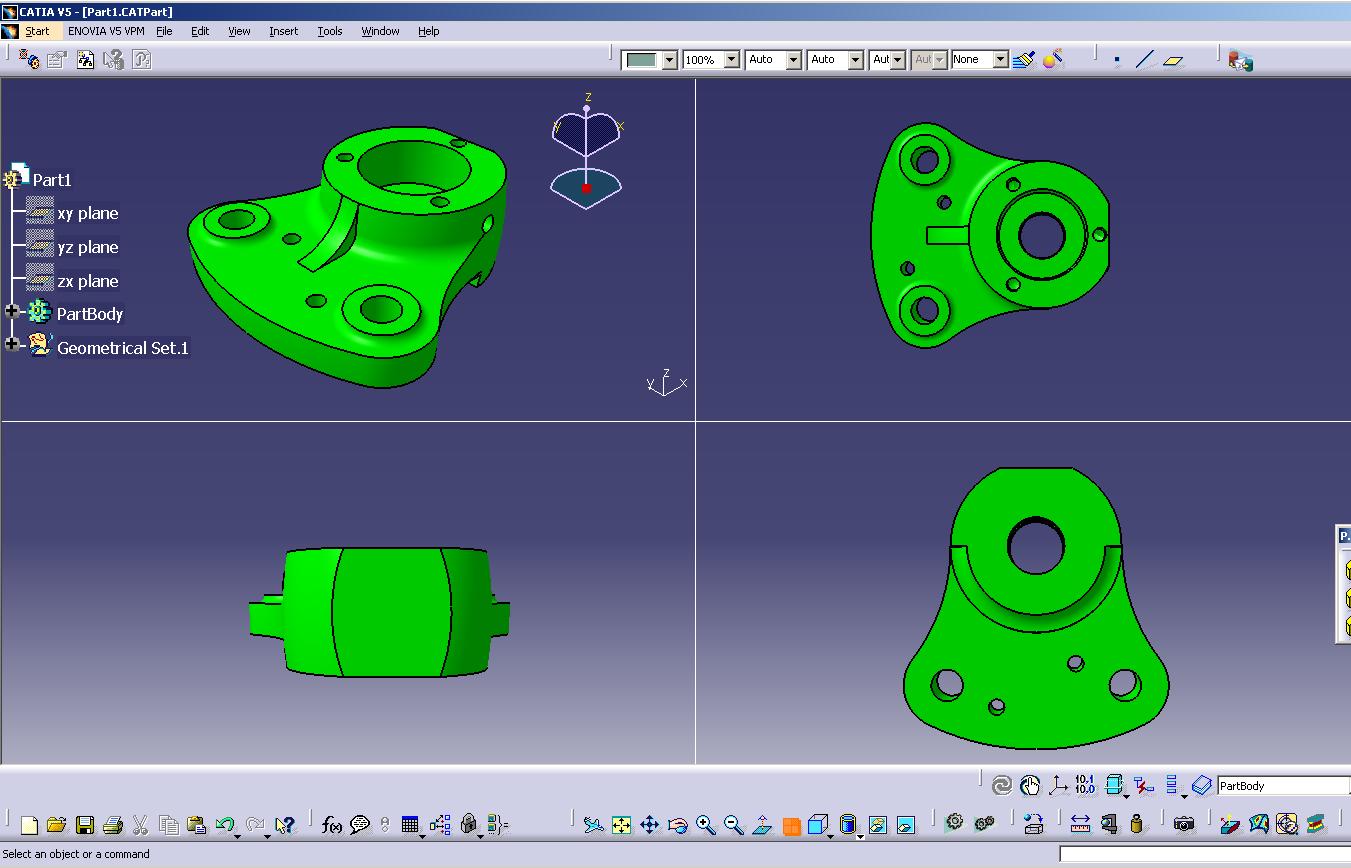Open the File menu
Viewport: 1351px width, 868px height.
pos(164,31)
